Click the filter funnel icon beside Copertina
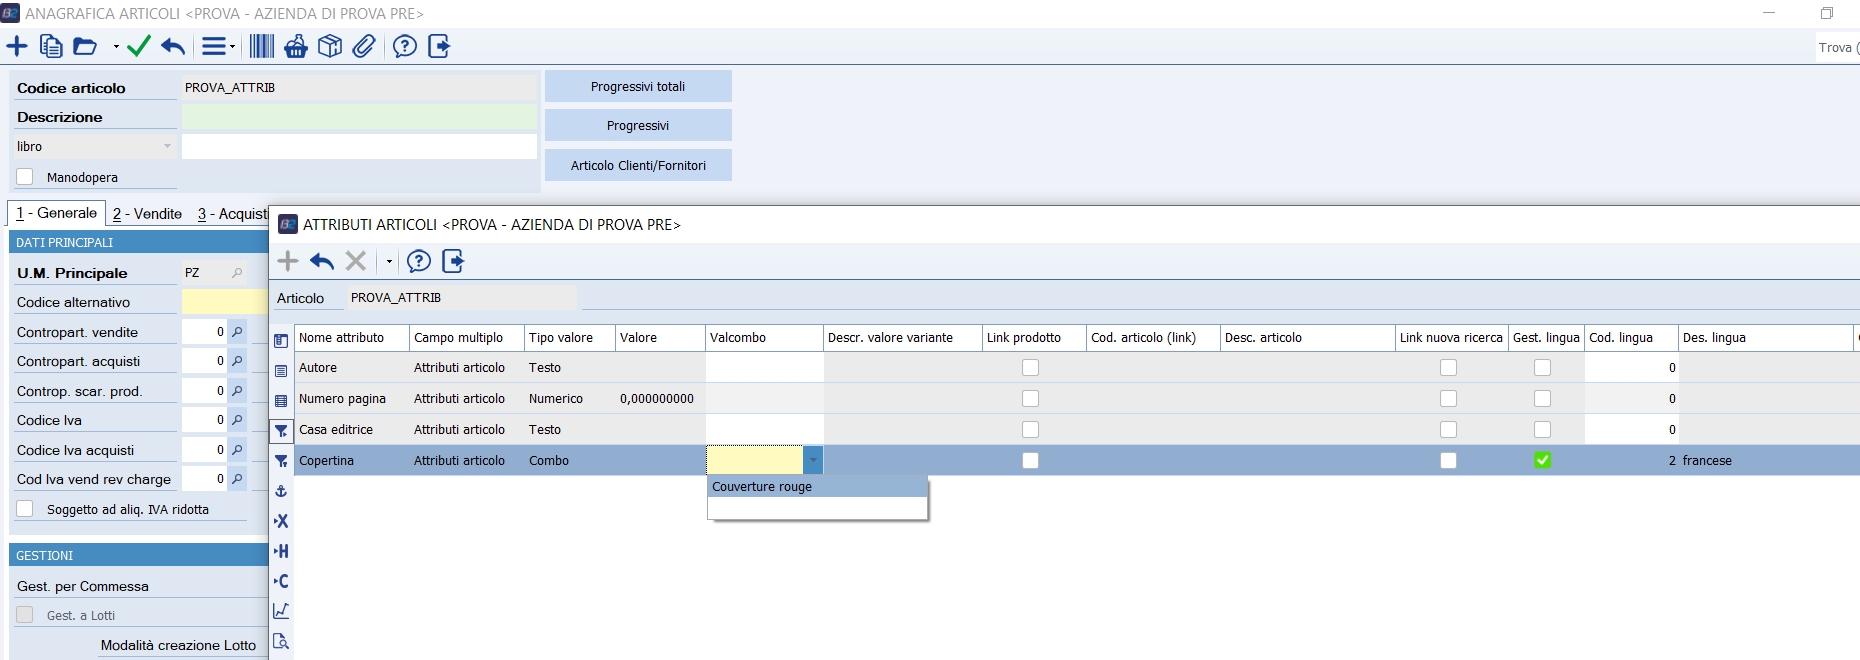Viewport: 1860px width, 660px height. pyautogui.click(x=281, y=461)
